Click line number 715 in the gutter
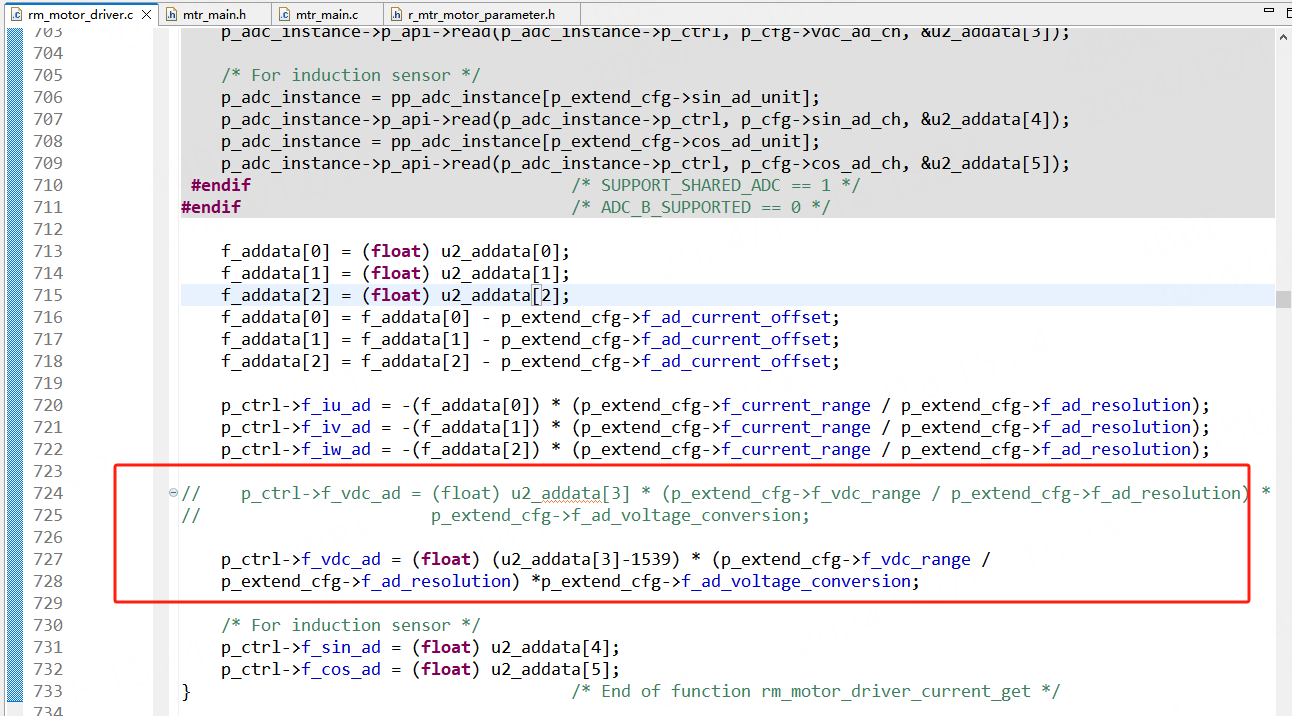Image resolution: width=1292 pixels, height=716 pixels. (47, 295)
